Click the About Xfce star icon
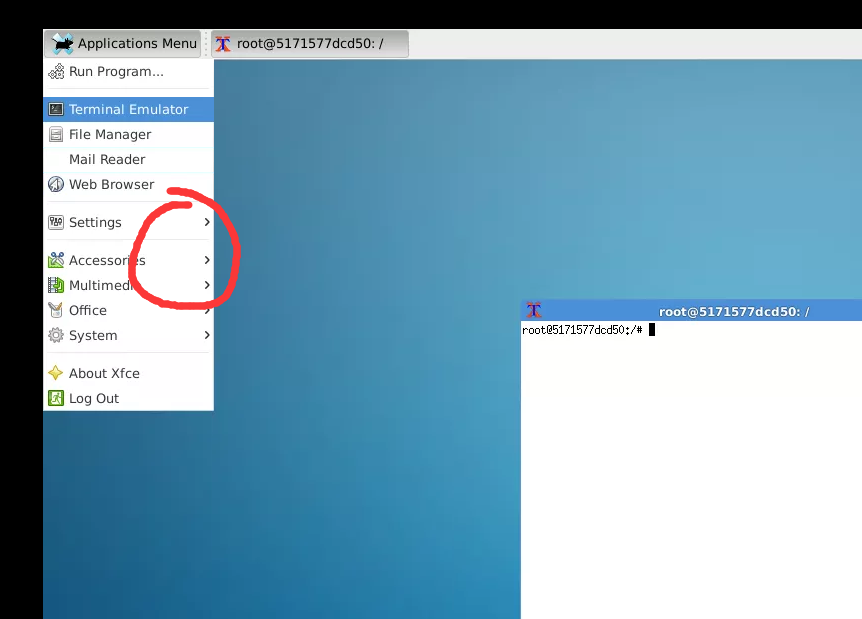This screenshot has height=619, width=862. (56, 373)
